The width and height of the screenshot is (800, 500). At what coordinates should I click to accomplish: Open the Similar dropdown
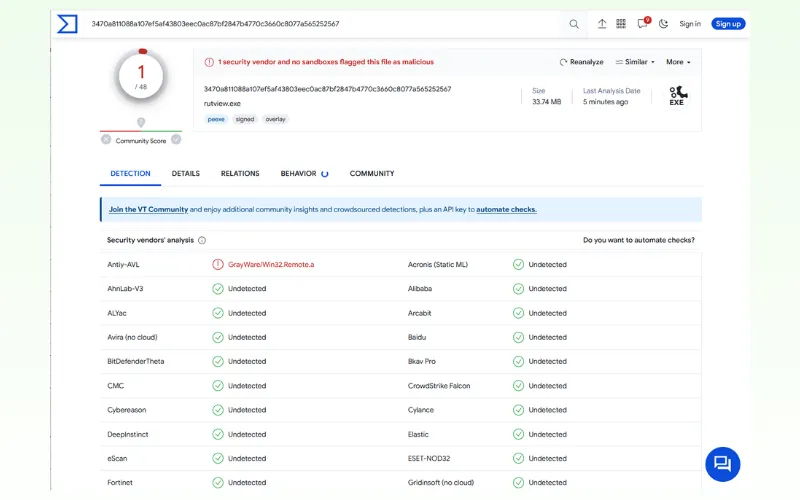[x=635, y=62]
